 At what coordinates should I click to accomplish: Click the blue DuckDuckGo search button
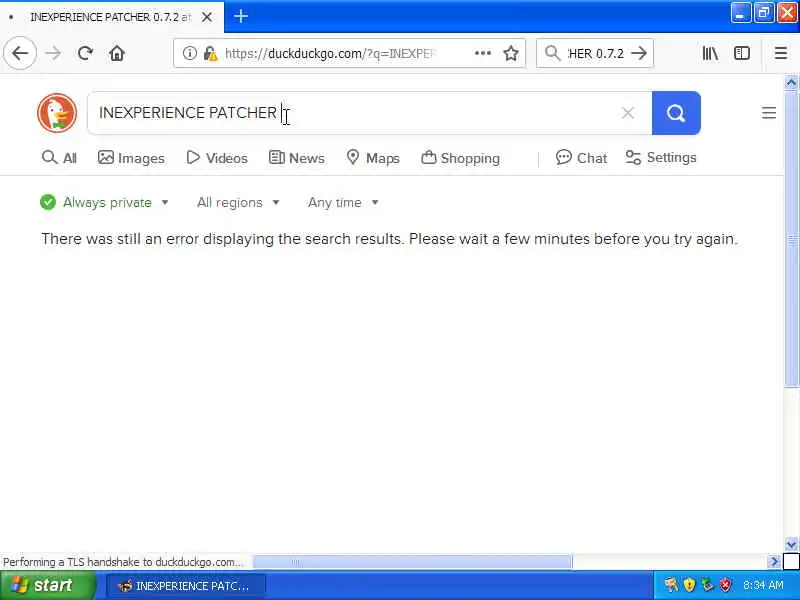click(x=676, y=113)
